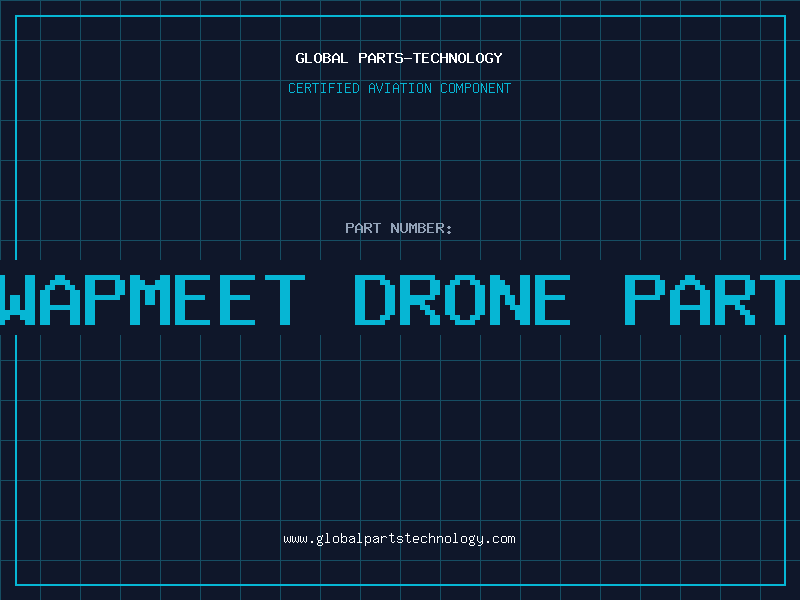
Task: Click the large DRONE word
Action: [x=462, y=299]
